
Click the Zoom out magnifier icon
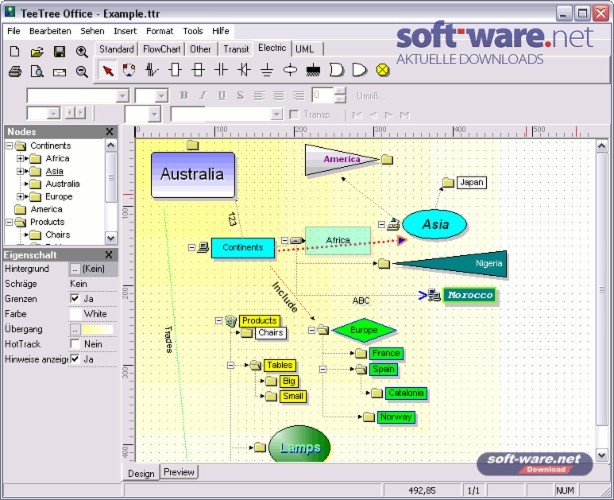pos(81,72)
